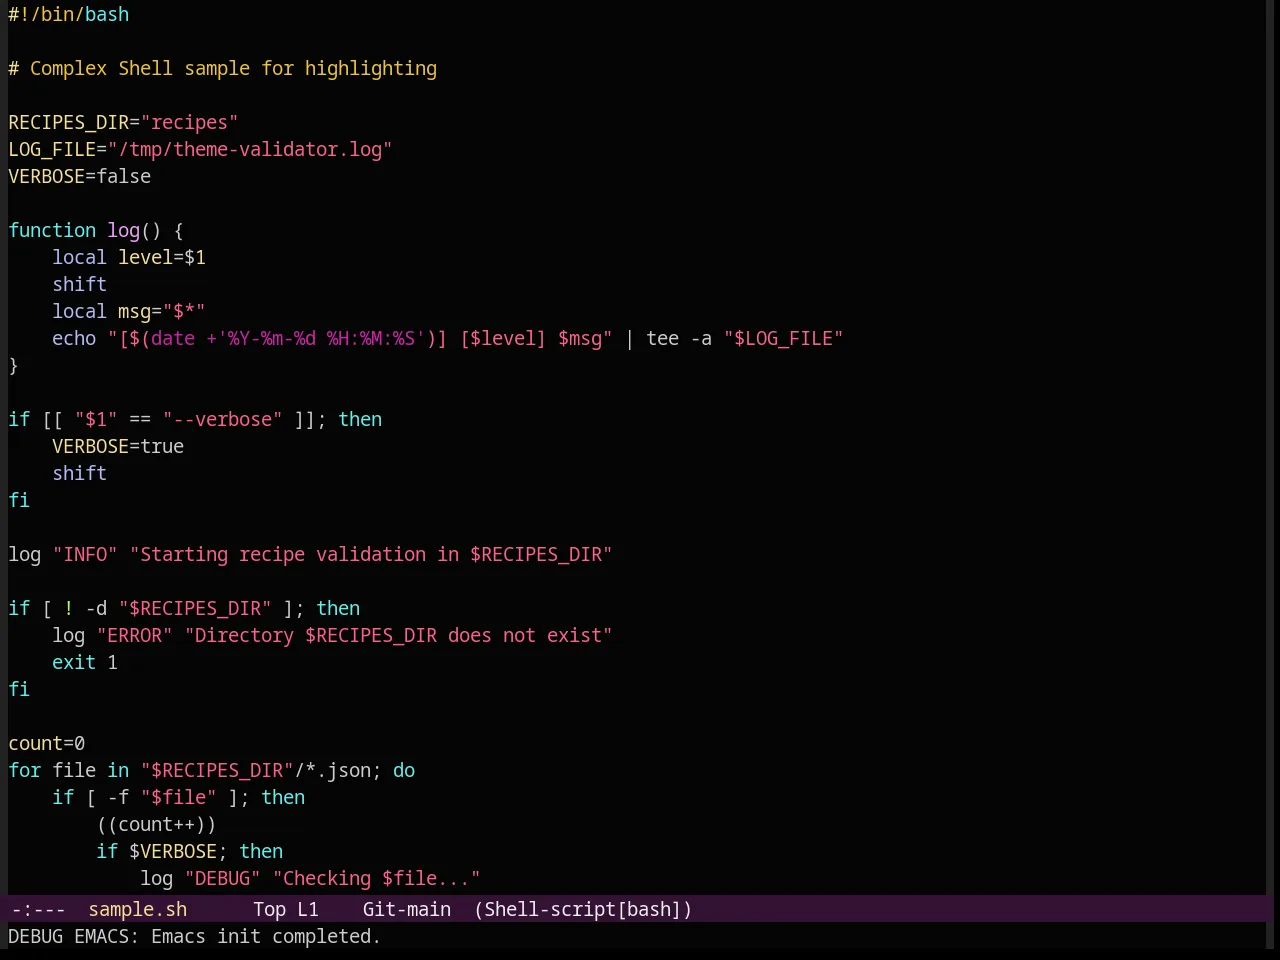Place cursor on the exit 1 line
This screenshot has height=960, width=1280.
[x=85, y=663]
